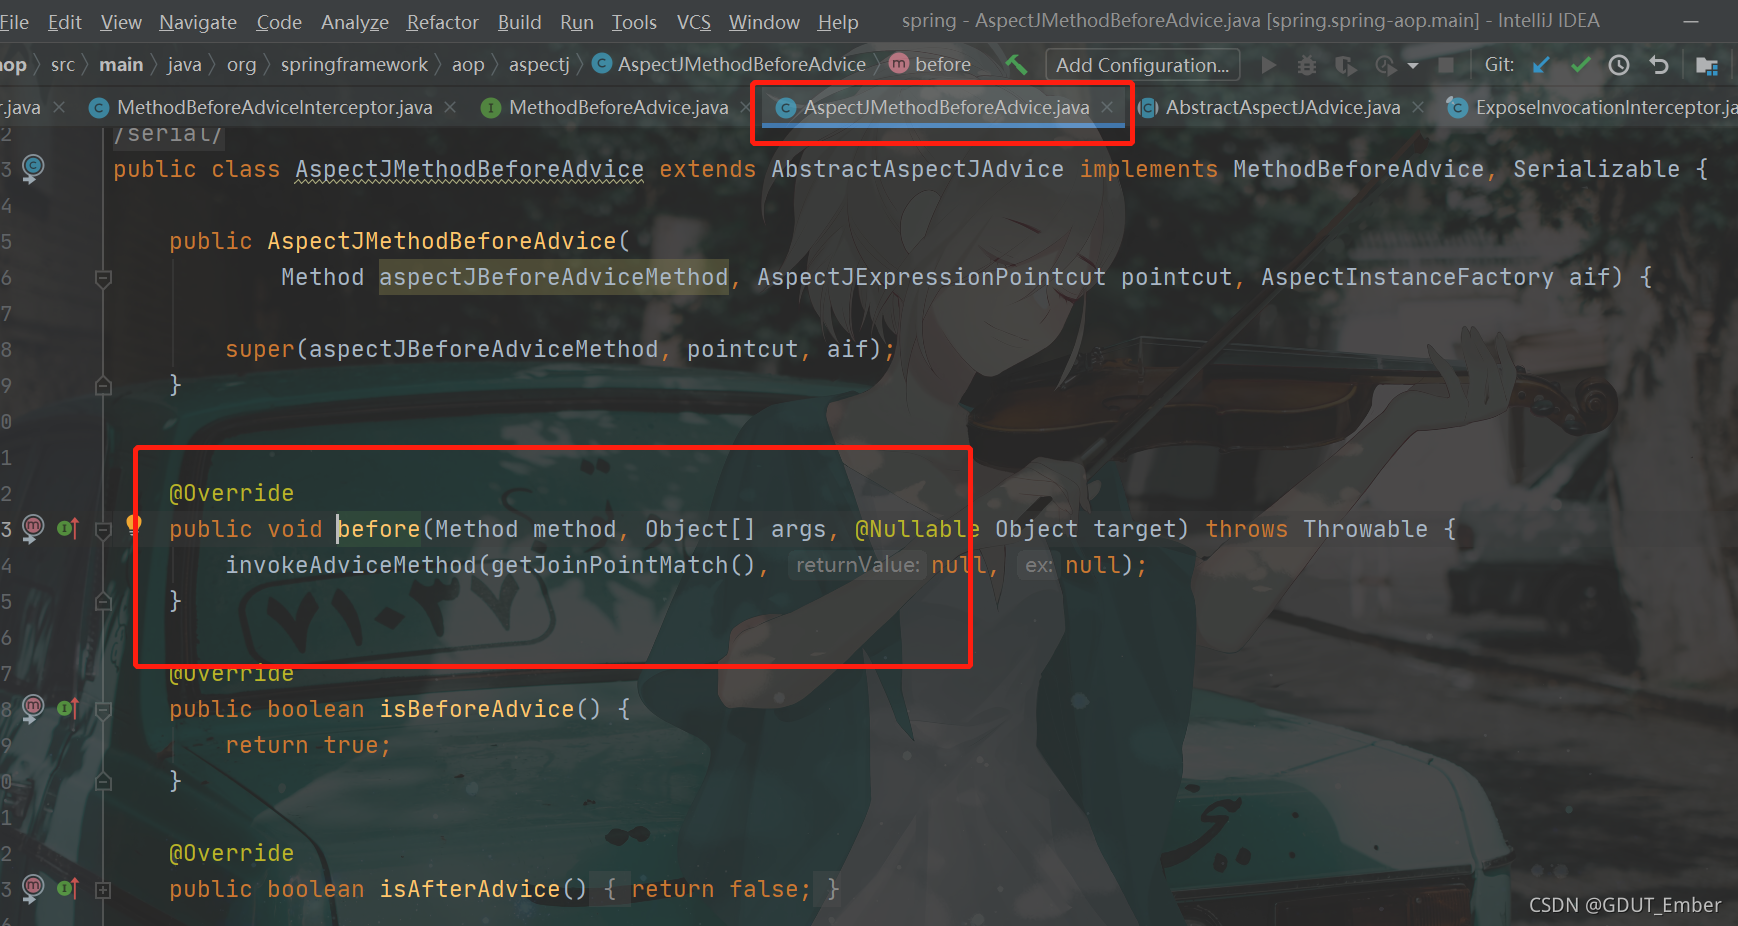Switch to AbstractAspectJAdvice.java tab
This screenshot has width=1738, height=926.
pyautogui.click(x=1282, y=107)
